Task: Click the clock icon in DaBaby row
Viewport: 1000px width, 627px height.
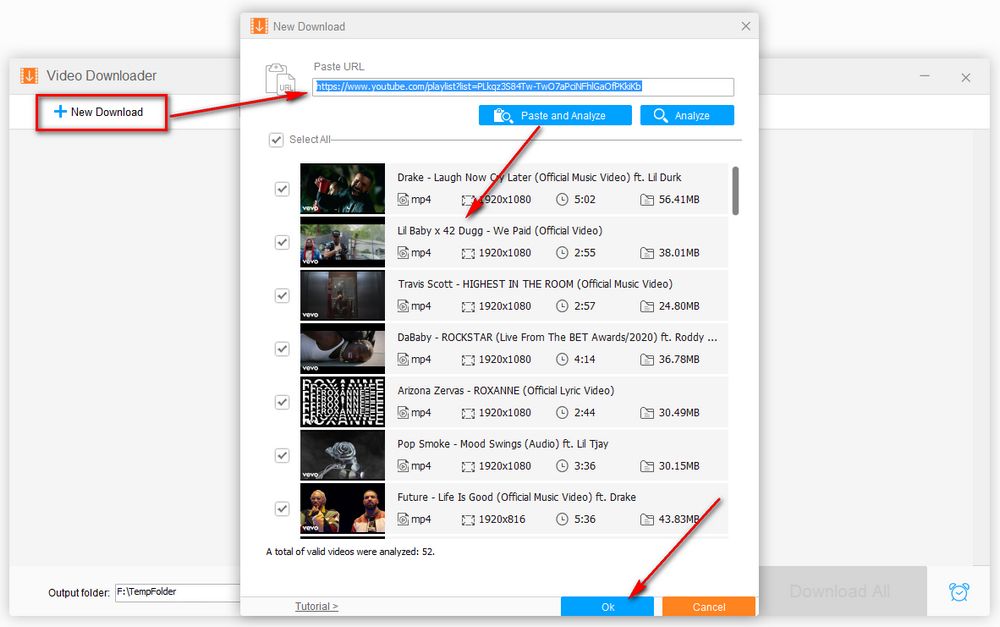Action: click(562, 359)
